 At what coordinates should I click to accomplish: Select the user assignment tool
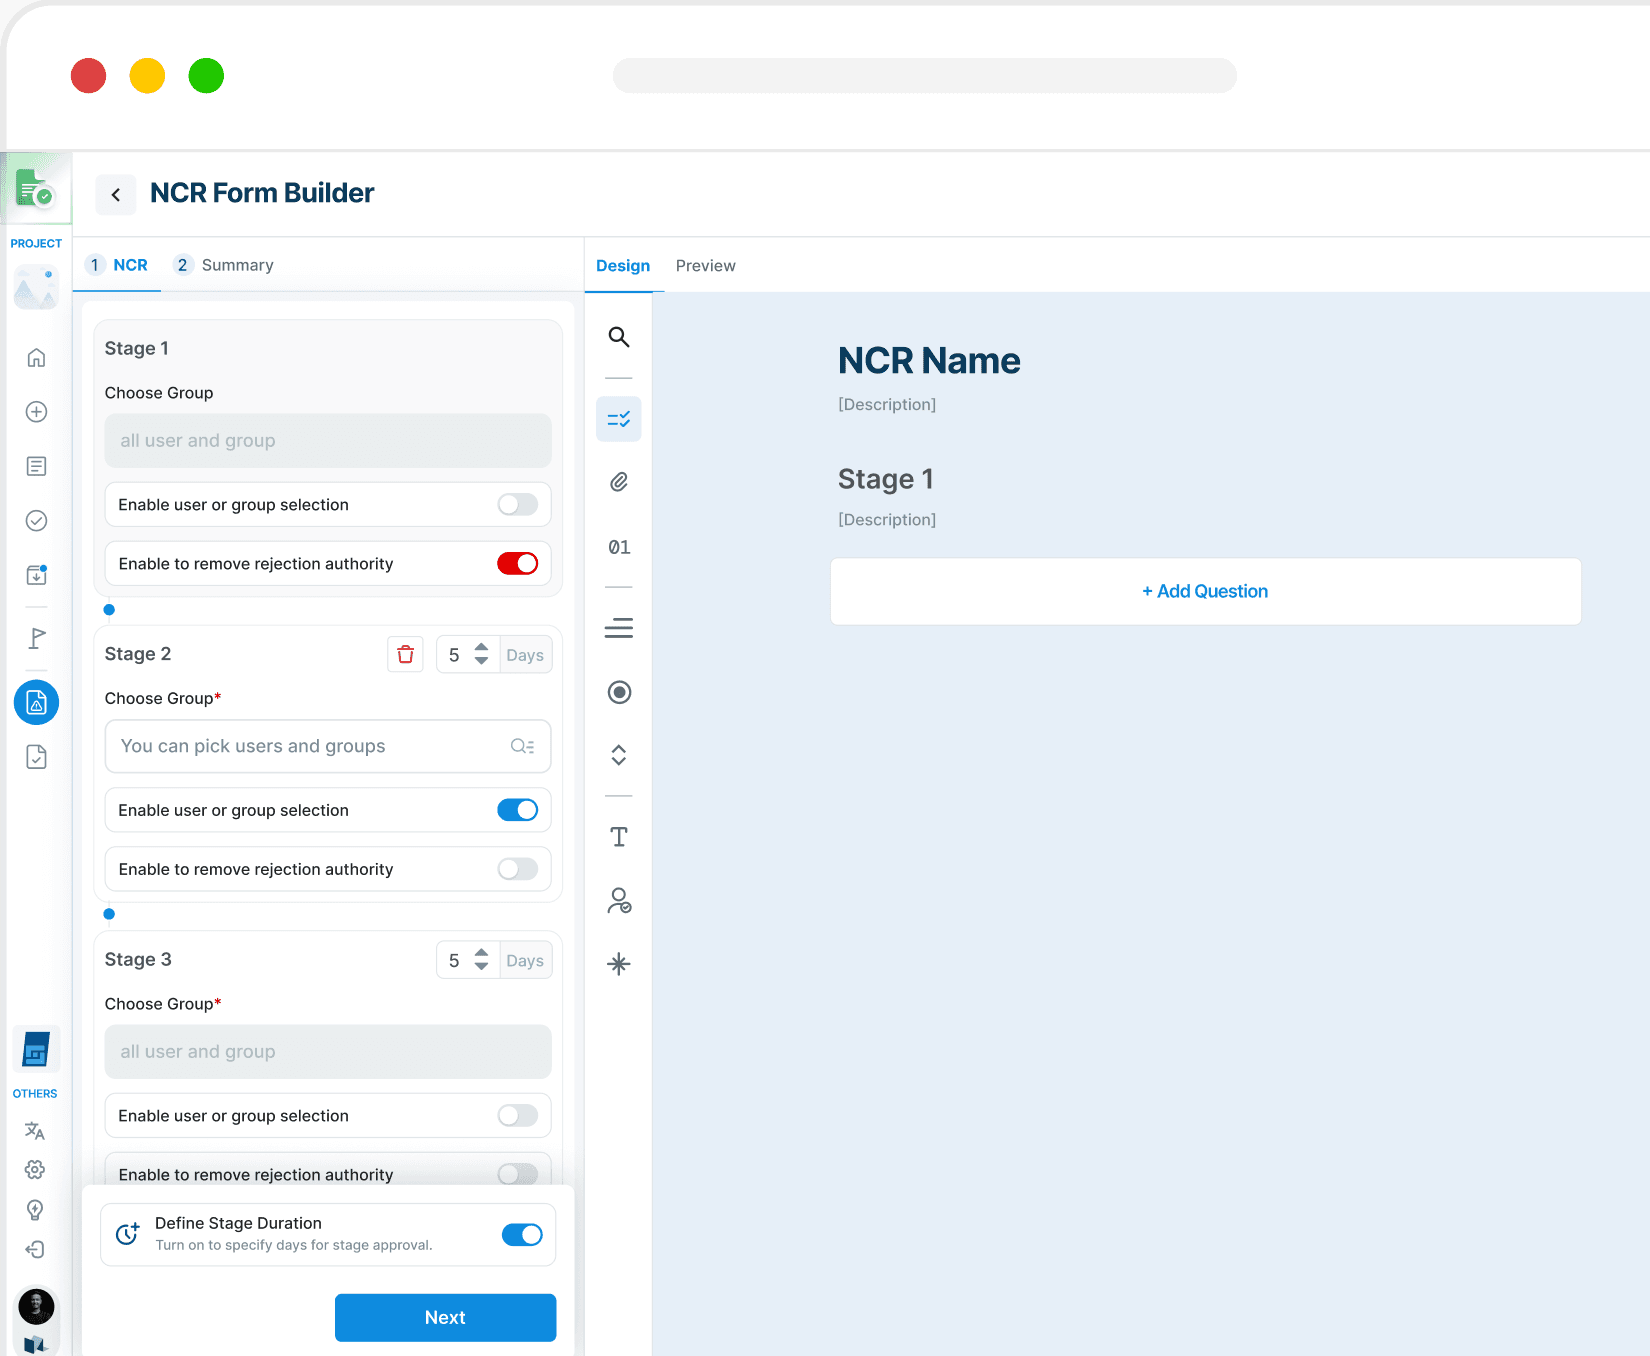pyautogui.click(x=619, y=901)
